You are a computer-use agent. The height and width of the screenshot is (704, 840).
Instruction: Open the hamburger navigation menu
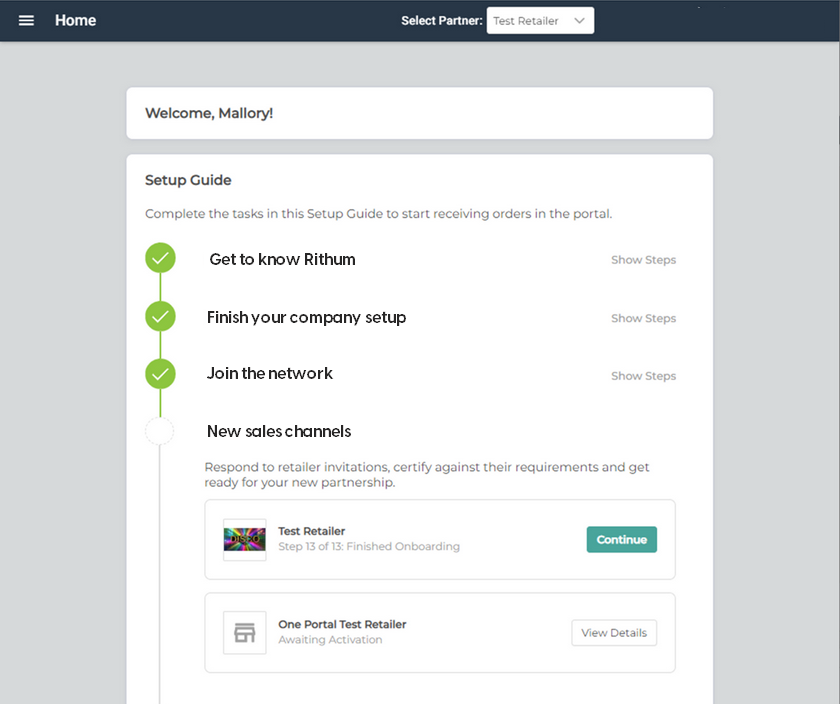(26, 21)
